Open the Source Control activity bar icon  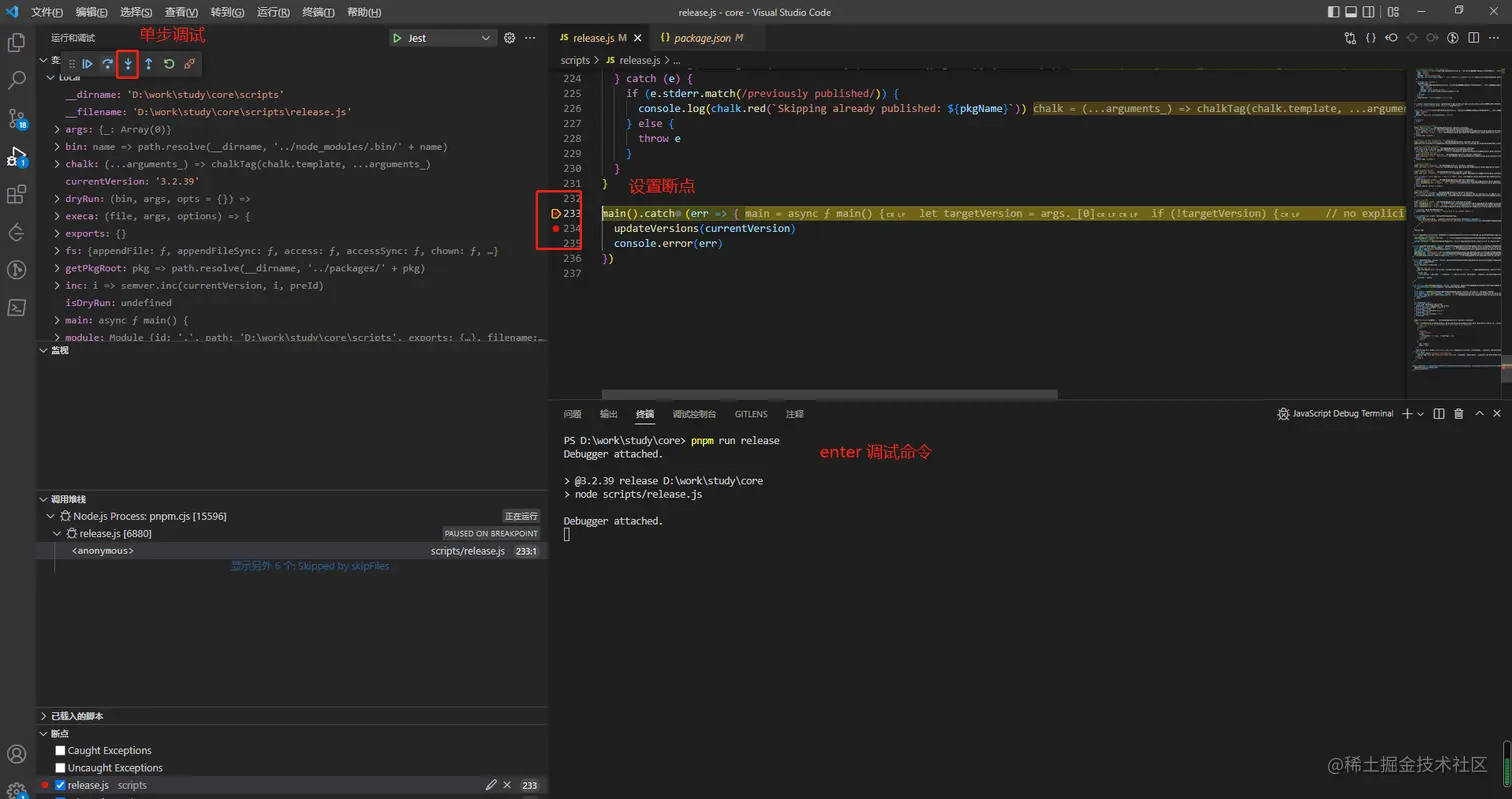[x=17, y=118]
